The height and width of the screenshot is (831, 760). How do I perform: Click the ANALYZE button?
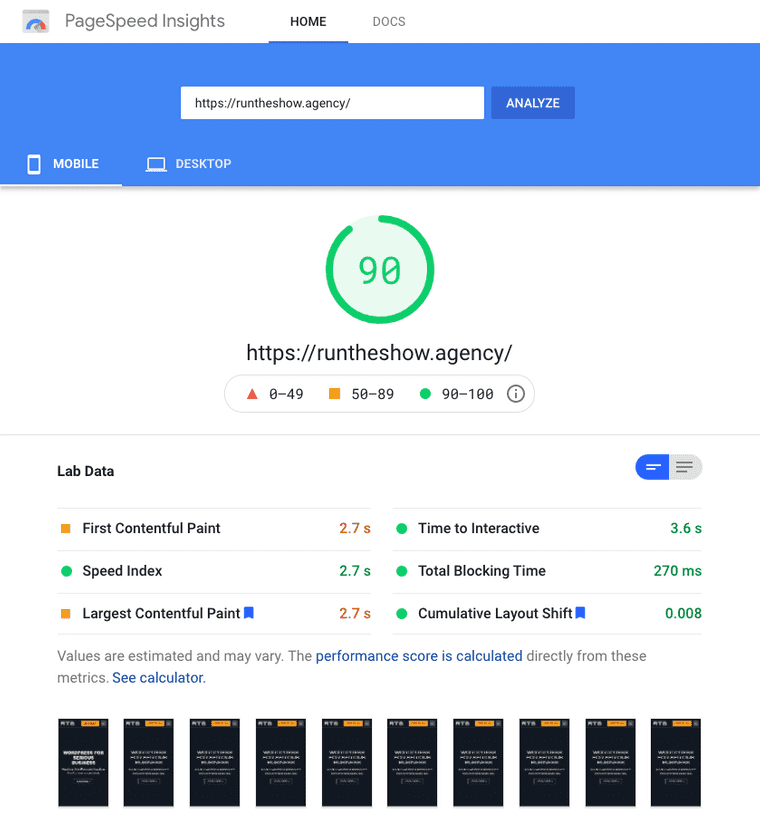(x=533, y=103)
